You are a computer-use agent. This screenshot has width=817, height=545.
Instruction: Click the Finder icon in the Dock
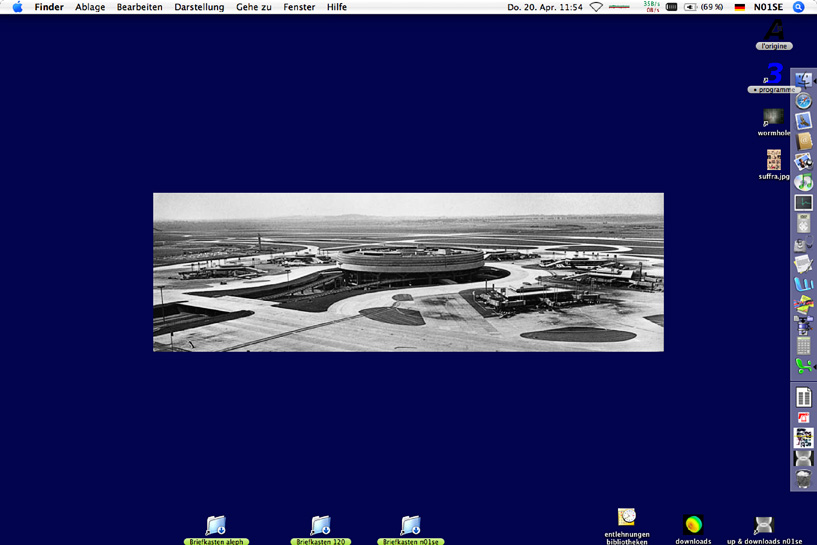click(x=803, y=80)
